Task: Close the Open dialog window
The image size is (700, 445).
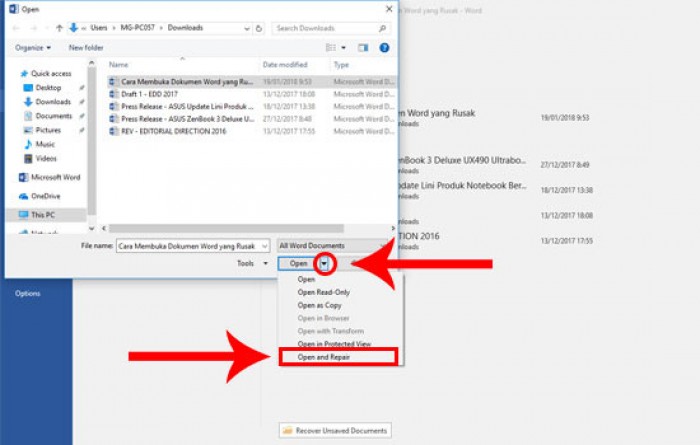Action: coord(389,9)
